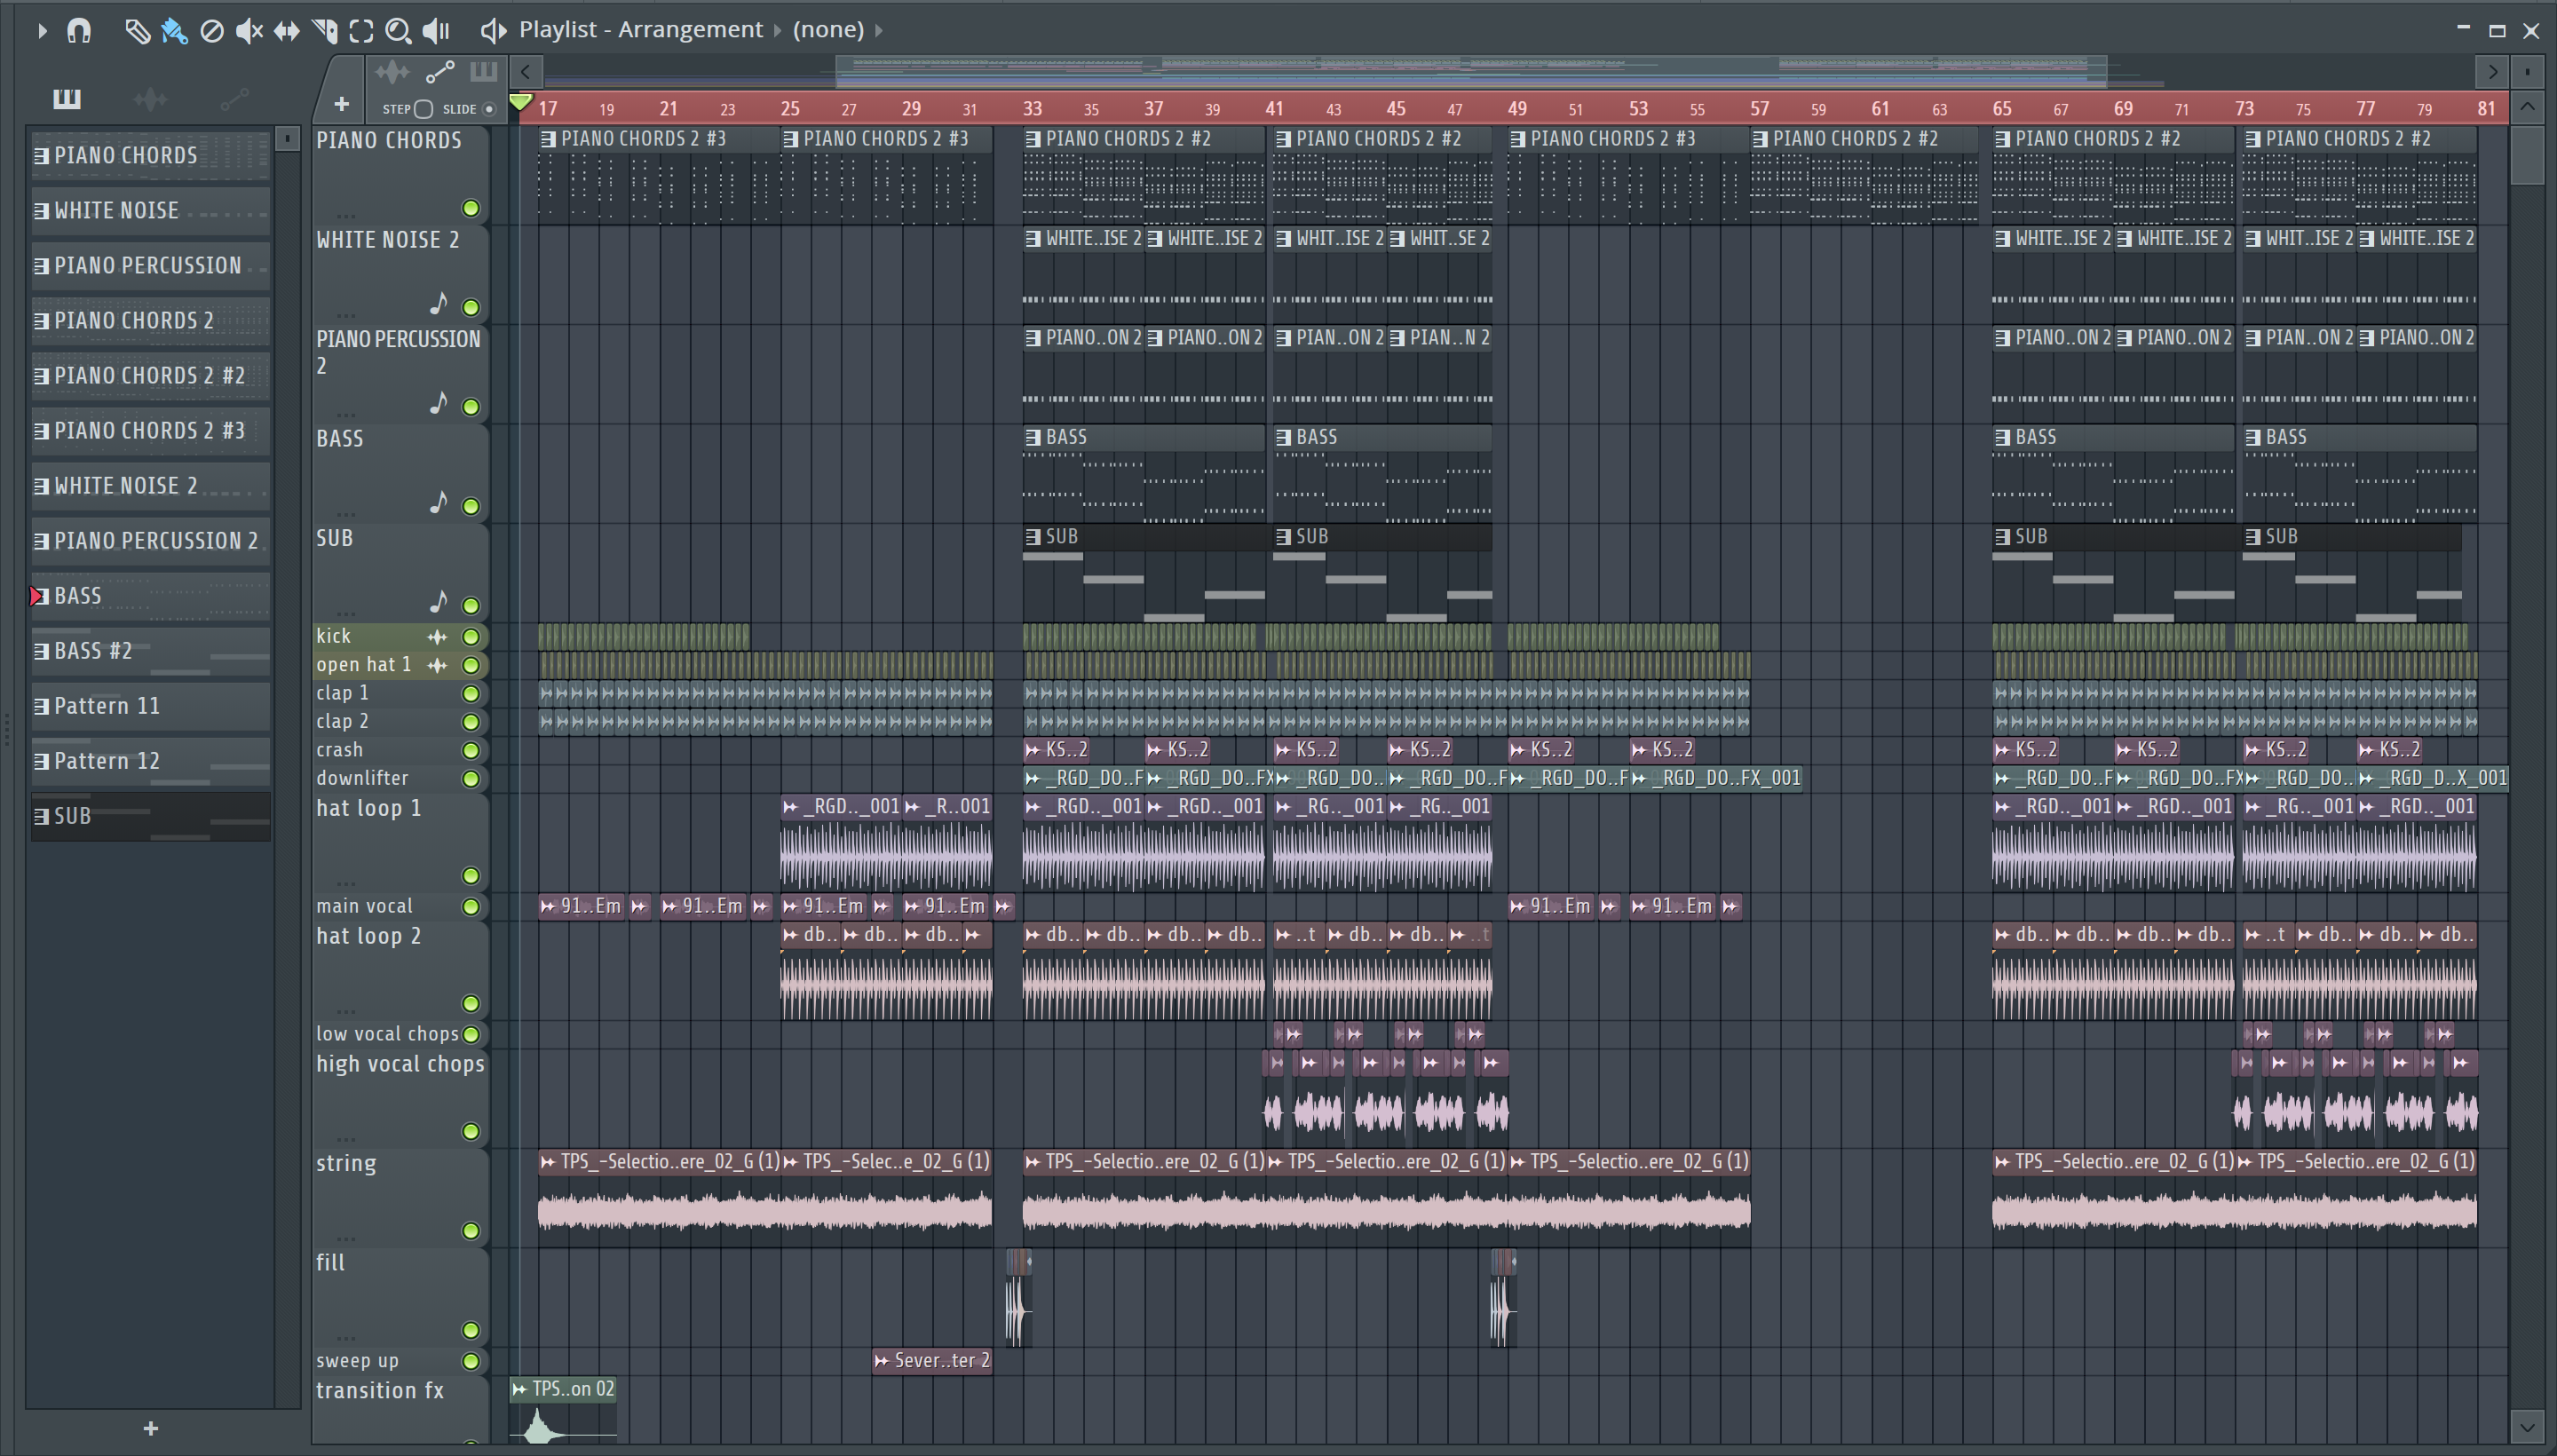Open TPS..on 02 clip menu
This screenshot has height=1456, width=2557.
coord(519,1388)
